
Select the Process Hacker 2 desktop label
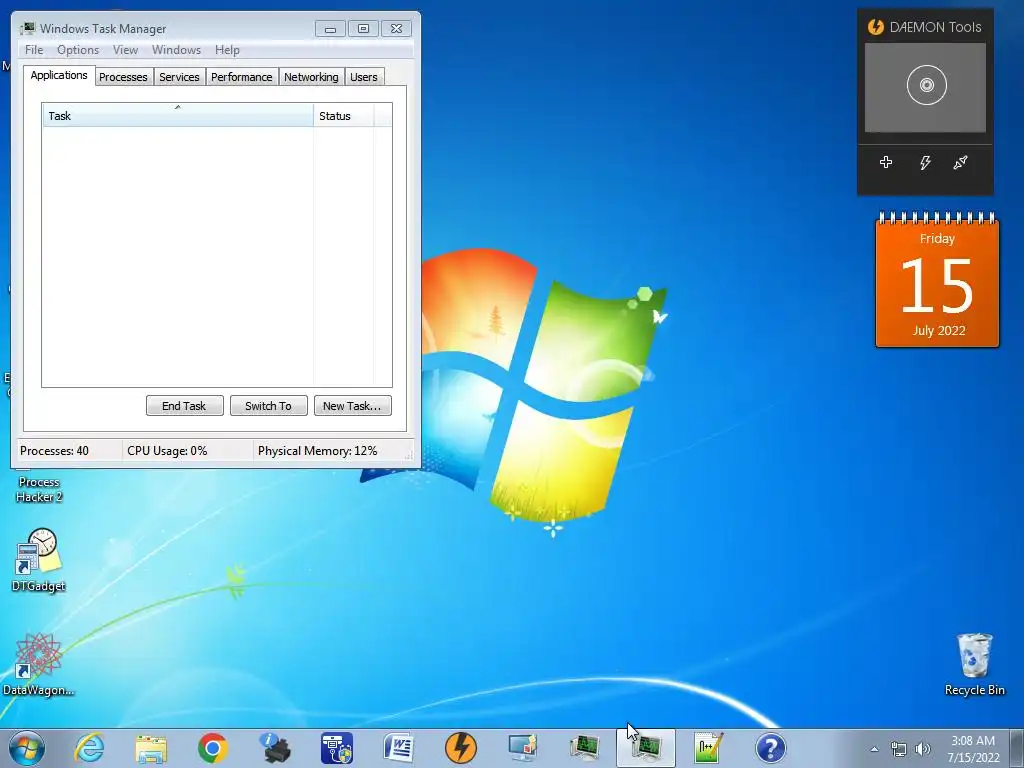pos(39,489)
